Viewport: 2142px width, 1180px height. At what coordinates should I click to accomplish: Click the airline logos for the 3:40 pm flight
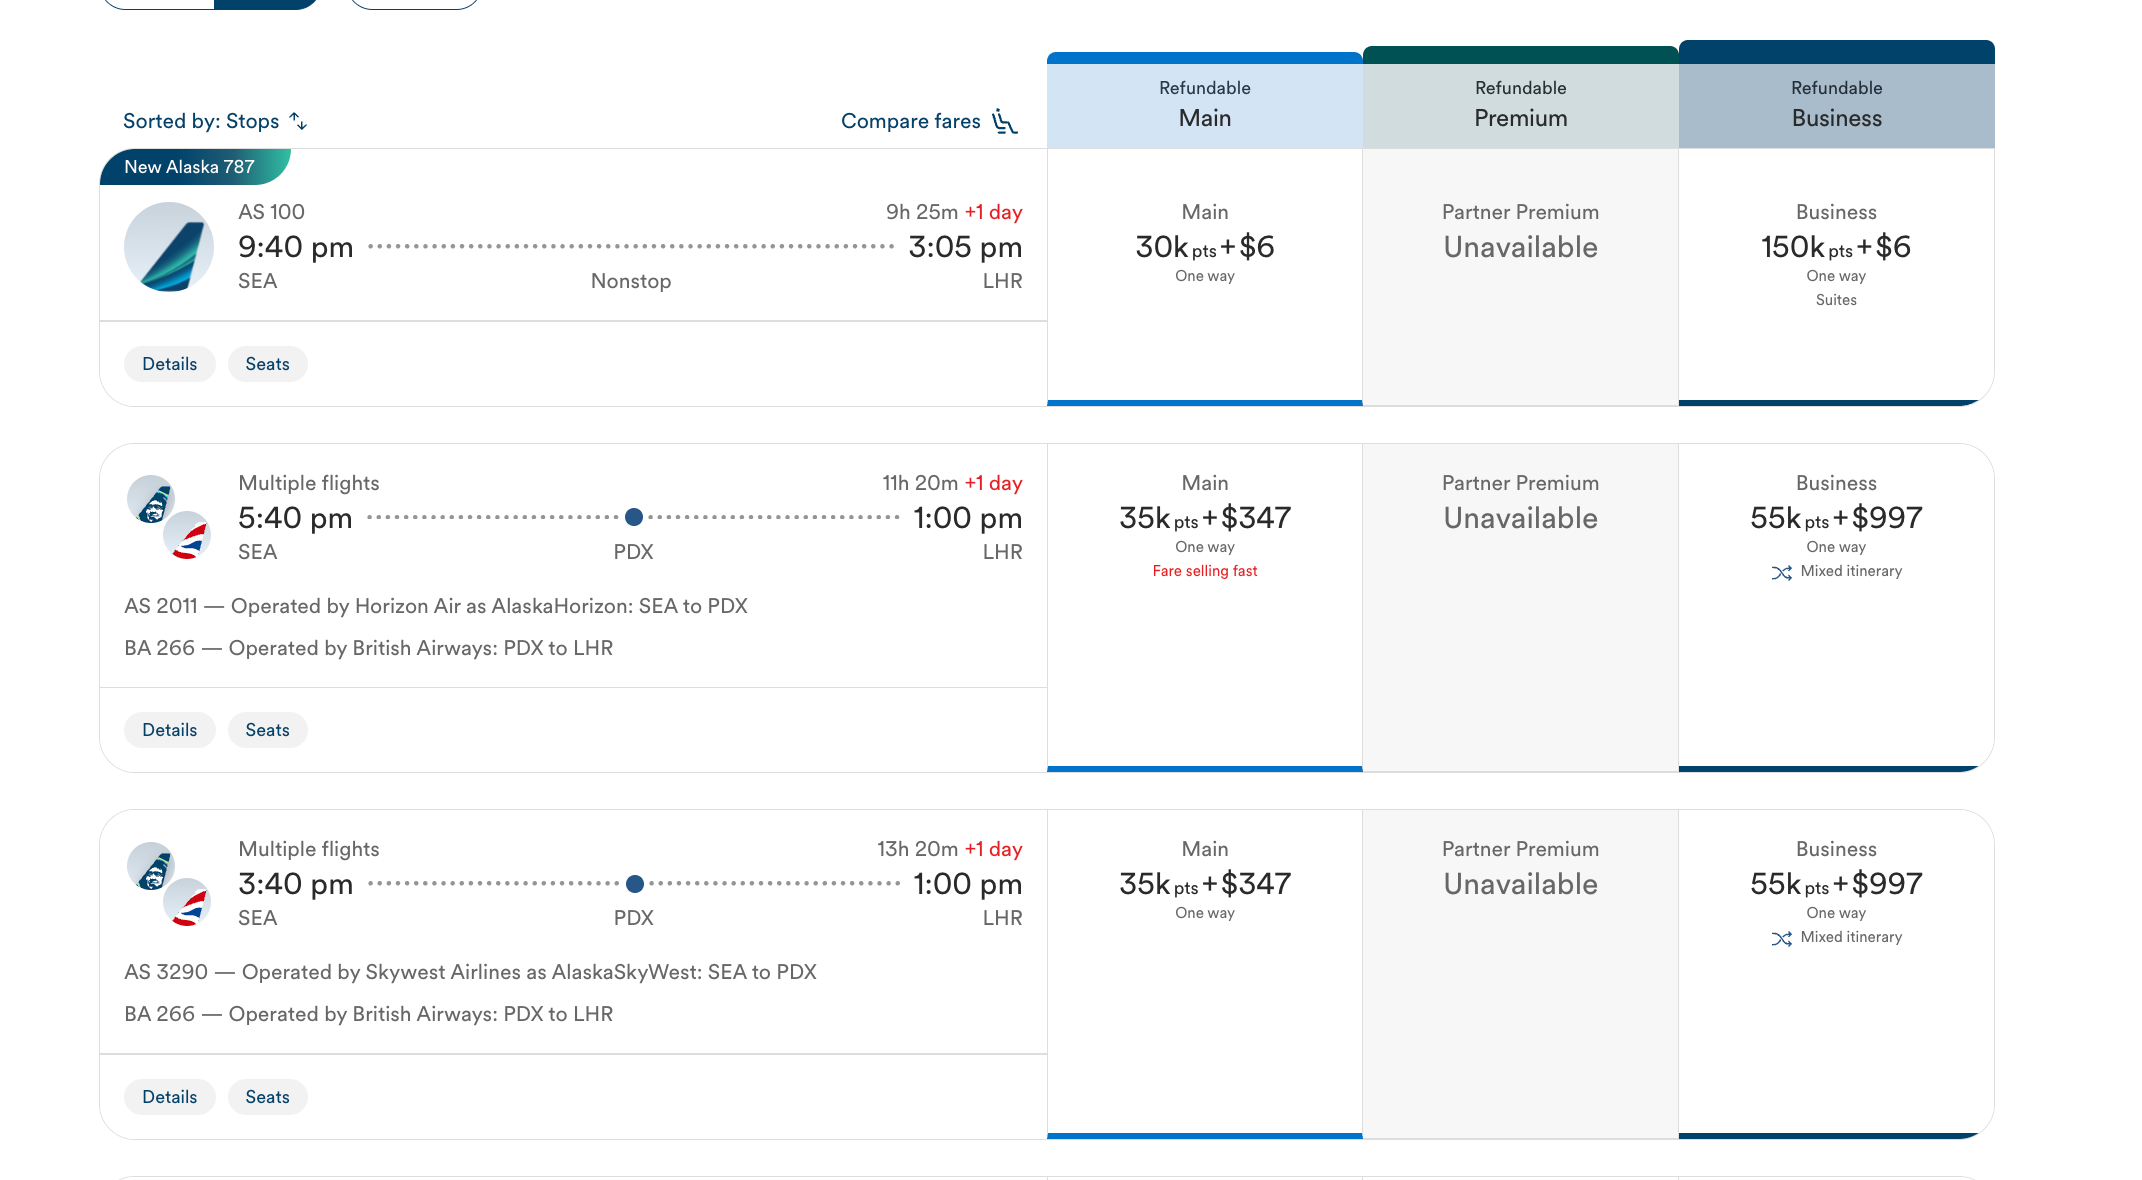pos(169,883)
